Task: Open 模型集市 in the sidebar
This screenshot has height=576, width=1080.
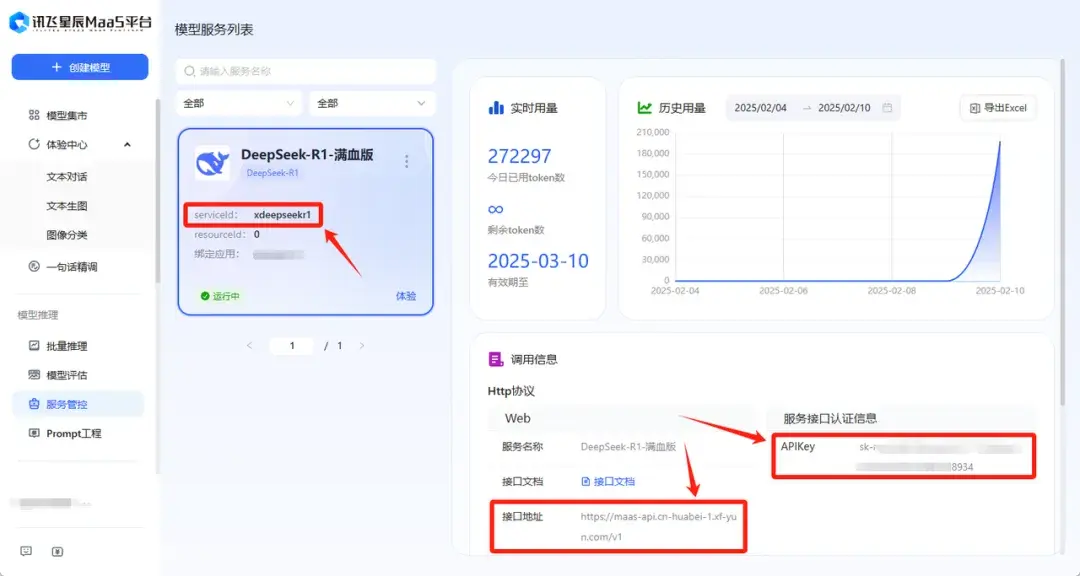Action: coord(67,116)
